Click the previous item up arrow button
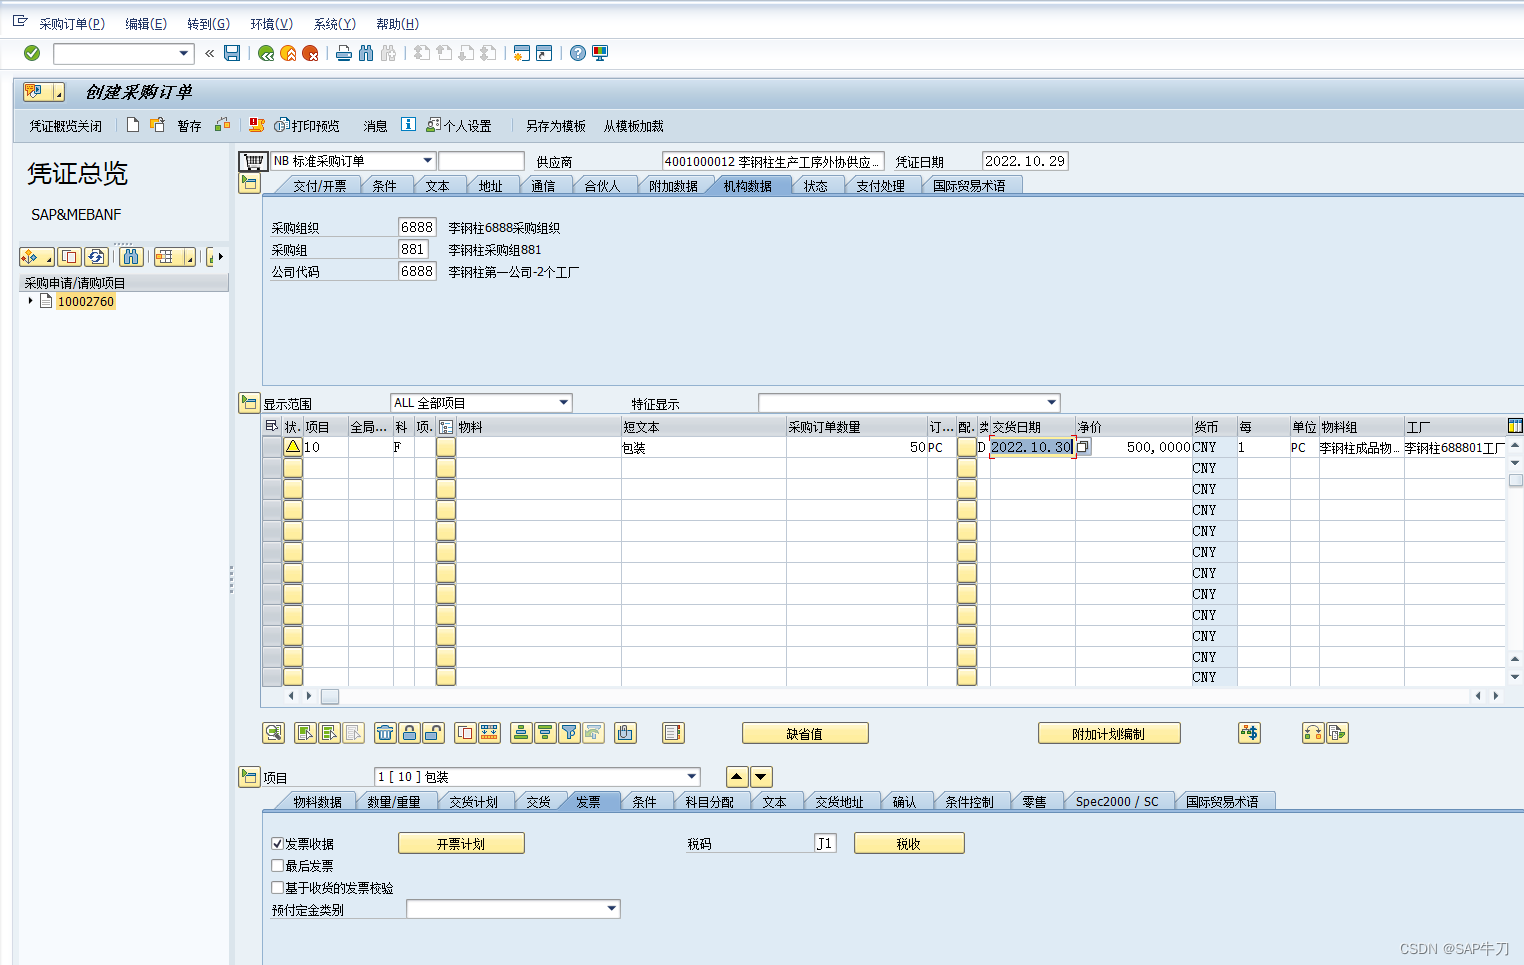 point(737,777)
